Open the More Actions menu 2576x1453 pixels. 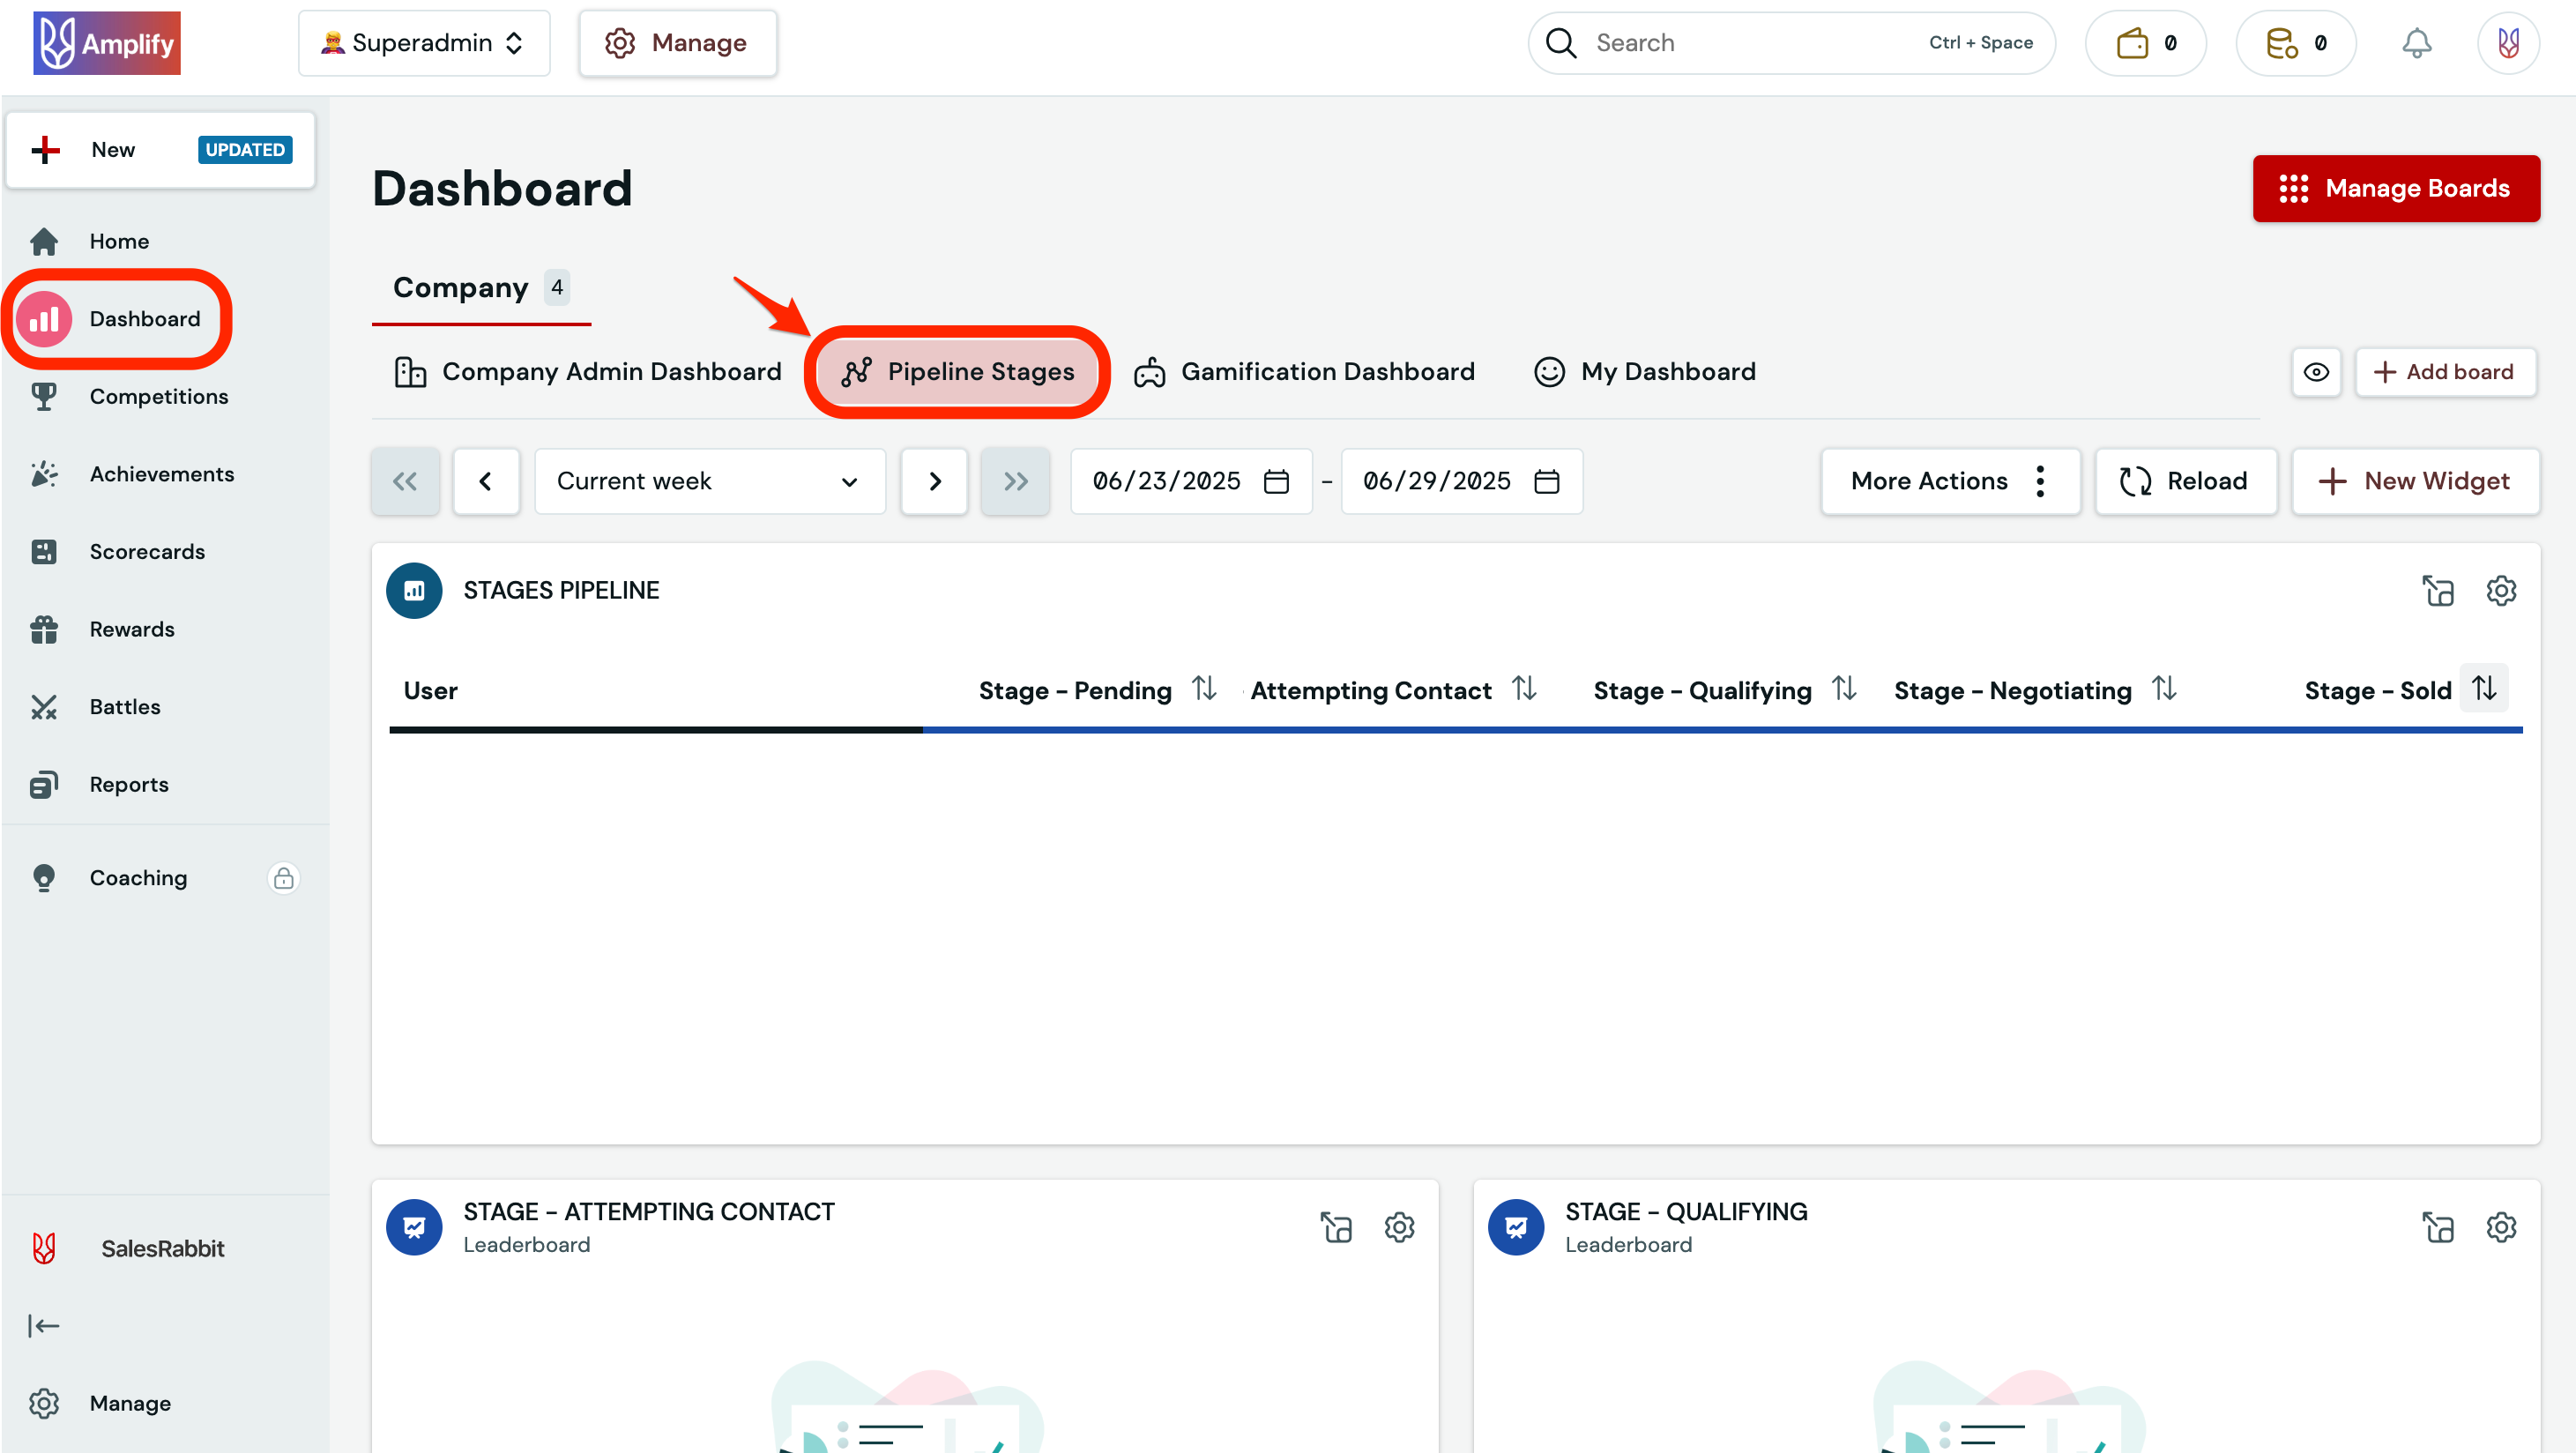pyautogui.click(x=1949, y=481)
